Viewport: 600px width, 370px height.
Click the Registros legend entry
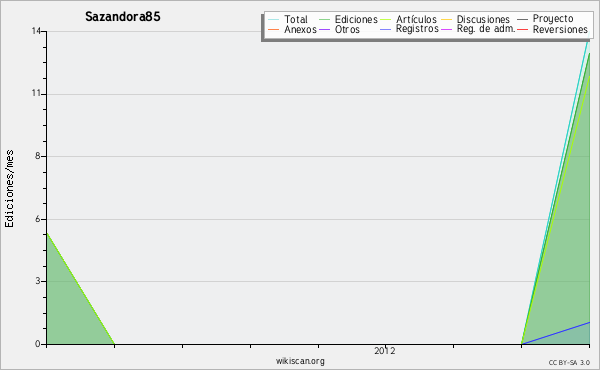point(409,29)
